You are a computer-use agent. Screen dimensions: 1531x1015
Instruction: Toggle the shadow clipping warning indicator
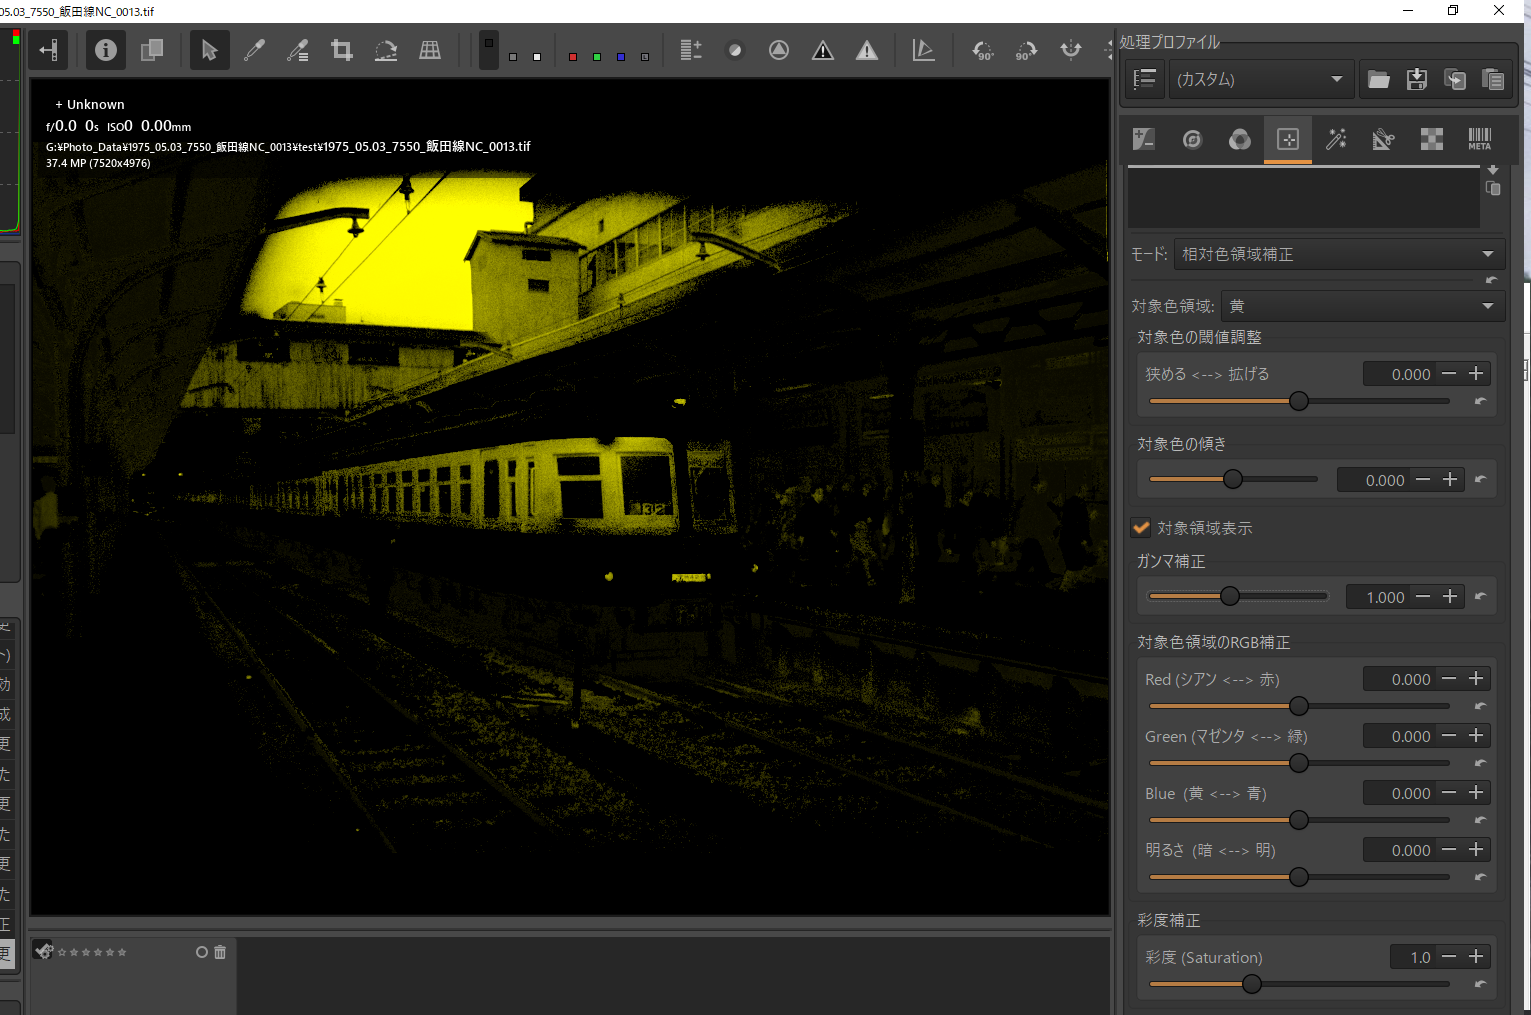click(823, 50)
